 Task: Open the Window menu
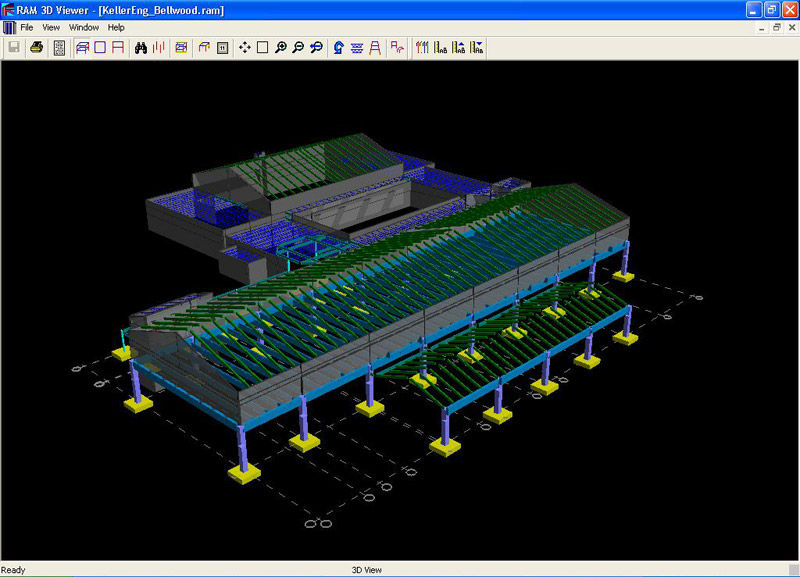tap(83, 27)
